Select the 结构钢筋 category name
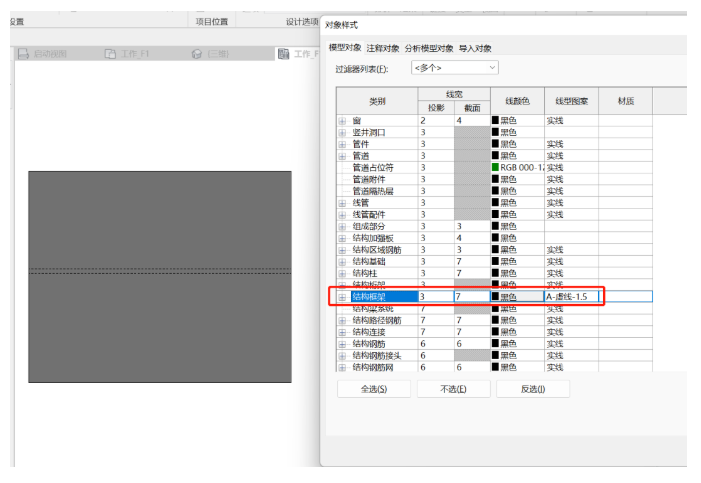The height and width of the screenshot is (483, 701). click(369, 344)
